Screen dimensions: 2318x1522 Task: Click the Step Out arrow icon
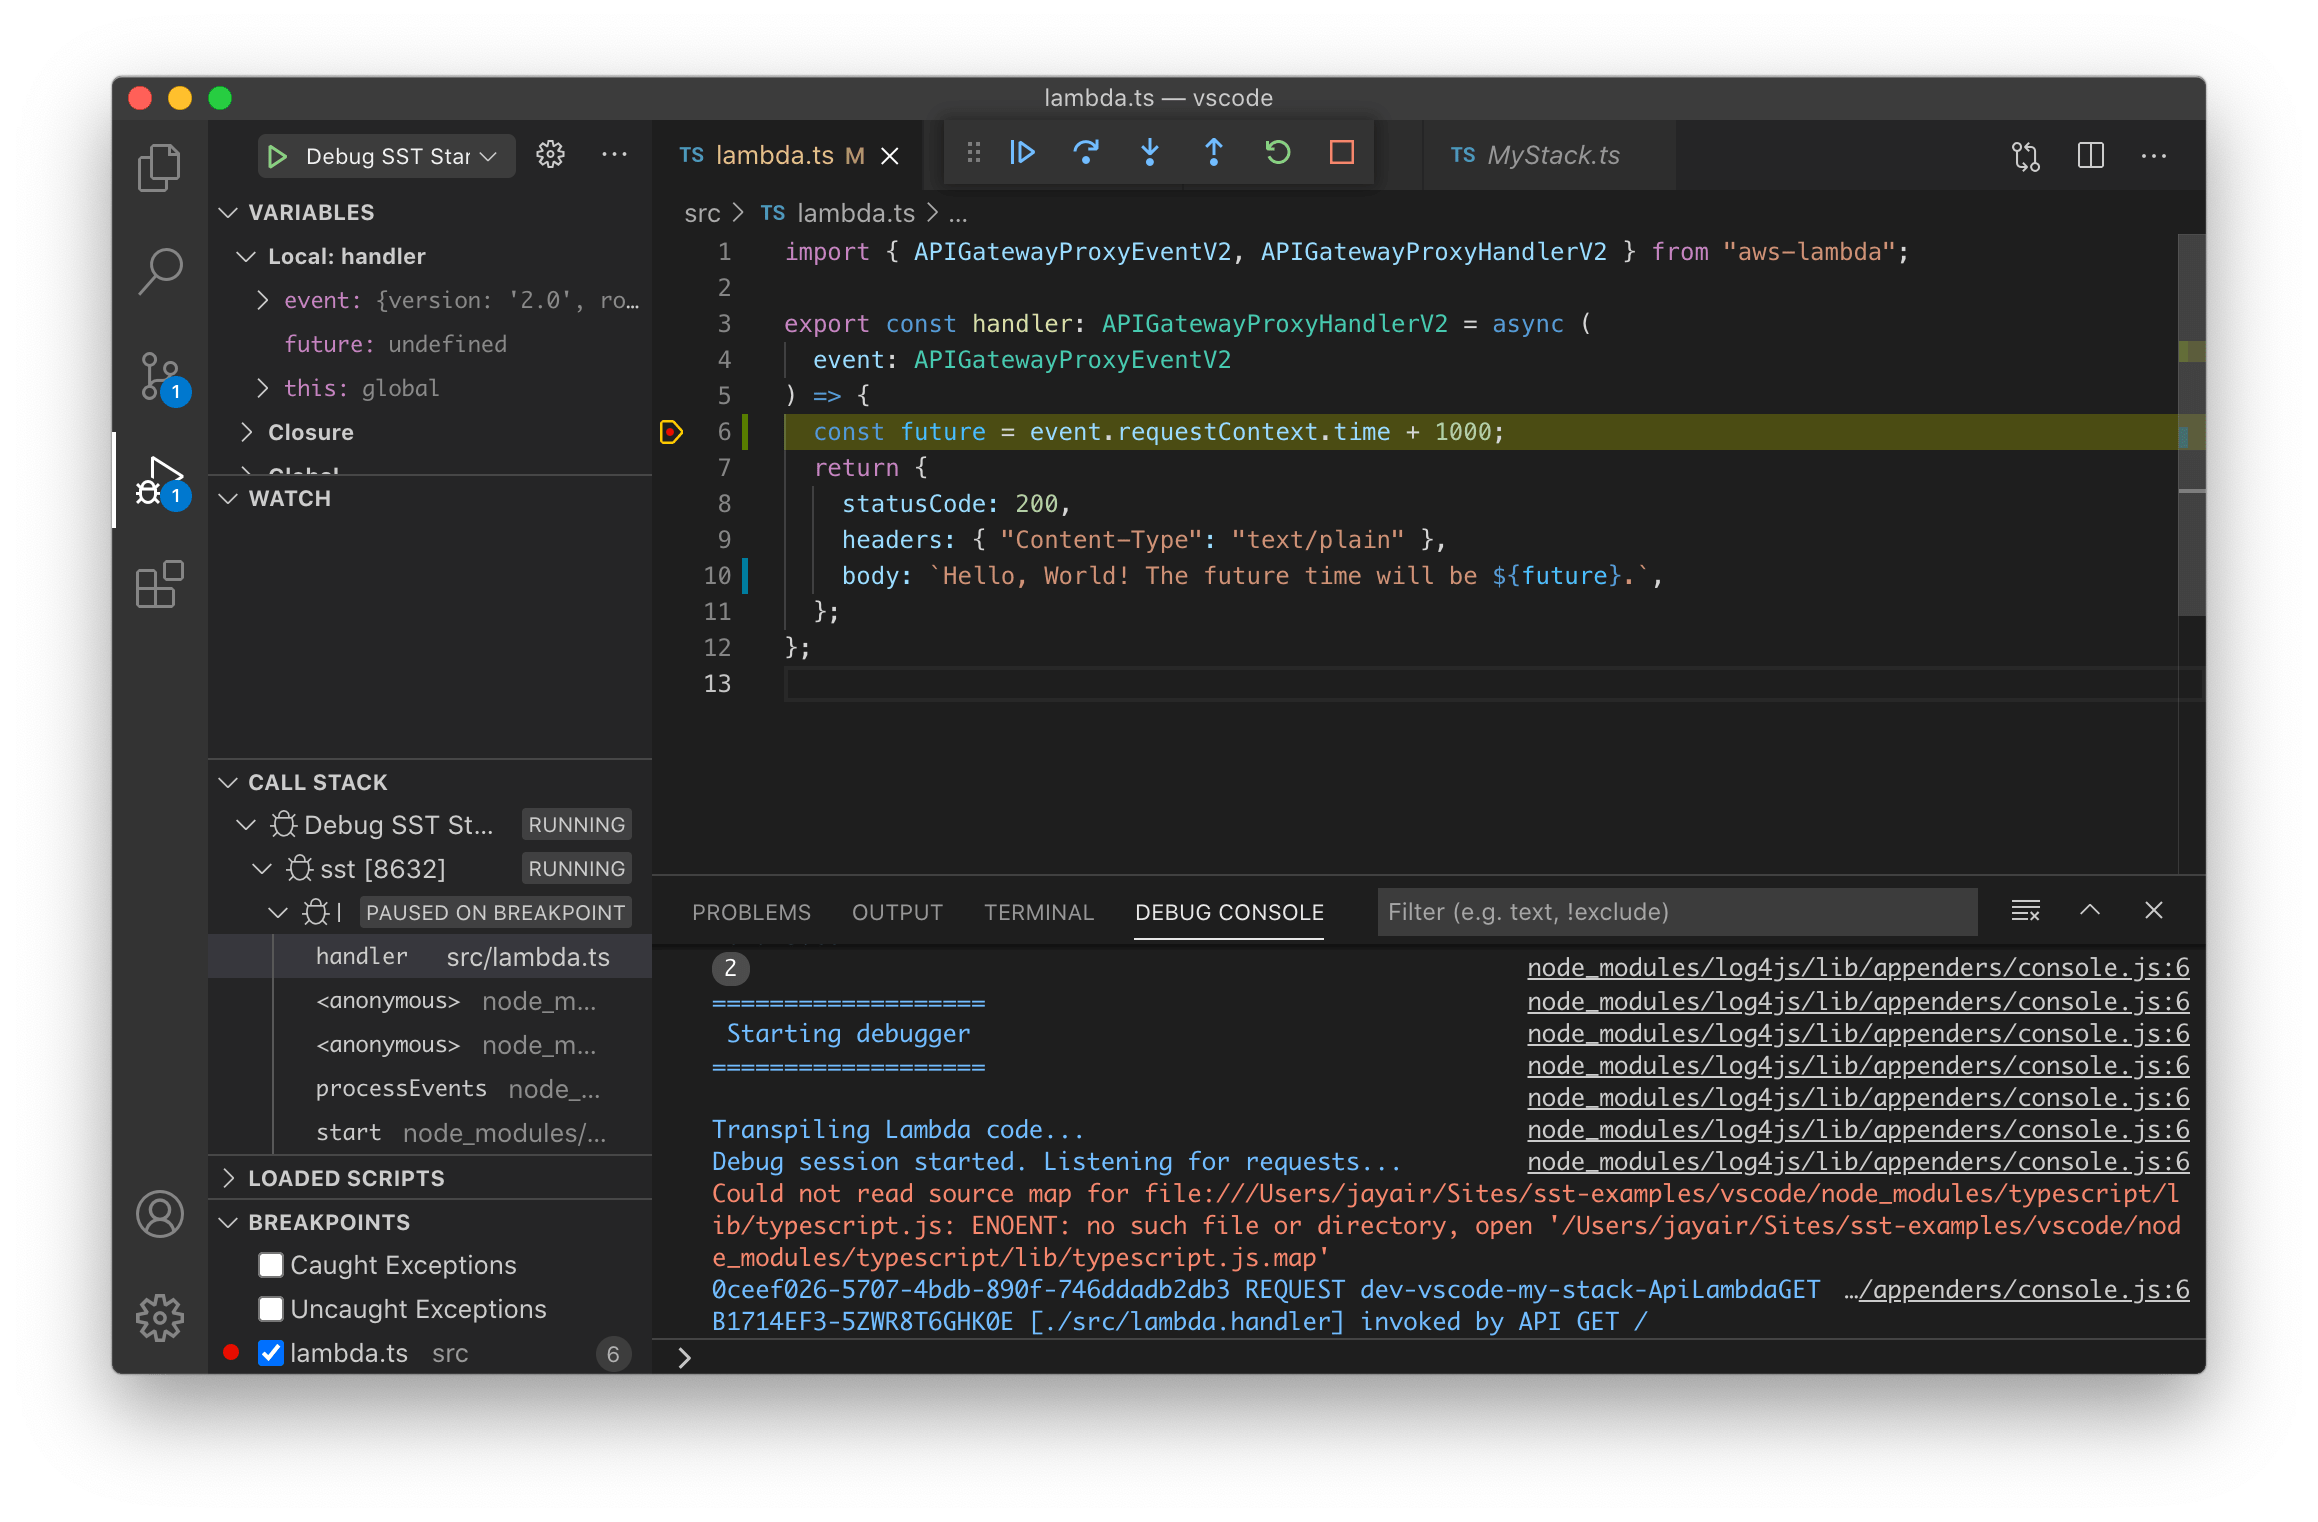pos(1214,153)
